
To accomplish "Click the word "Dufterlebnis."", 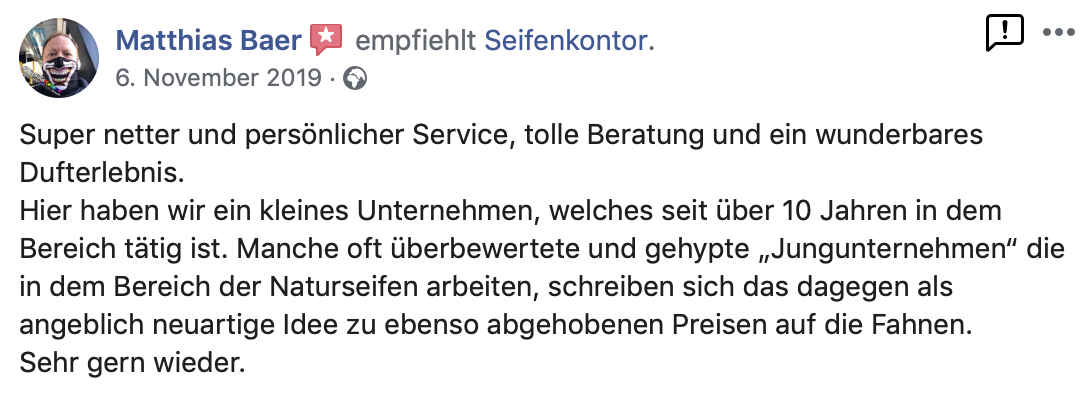I will coord(102,173).
